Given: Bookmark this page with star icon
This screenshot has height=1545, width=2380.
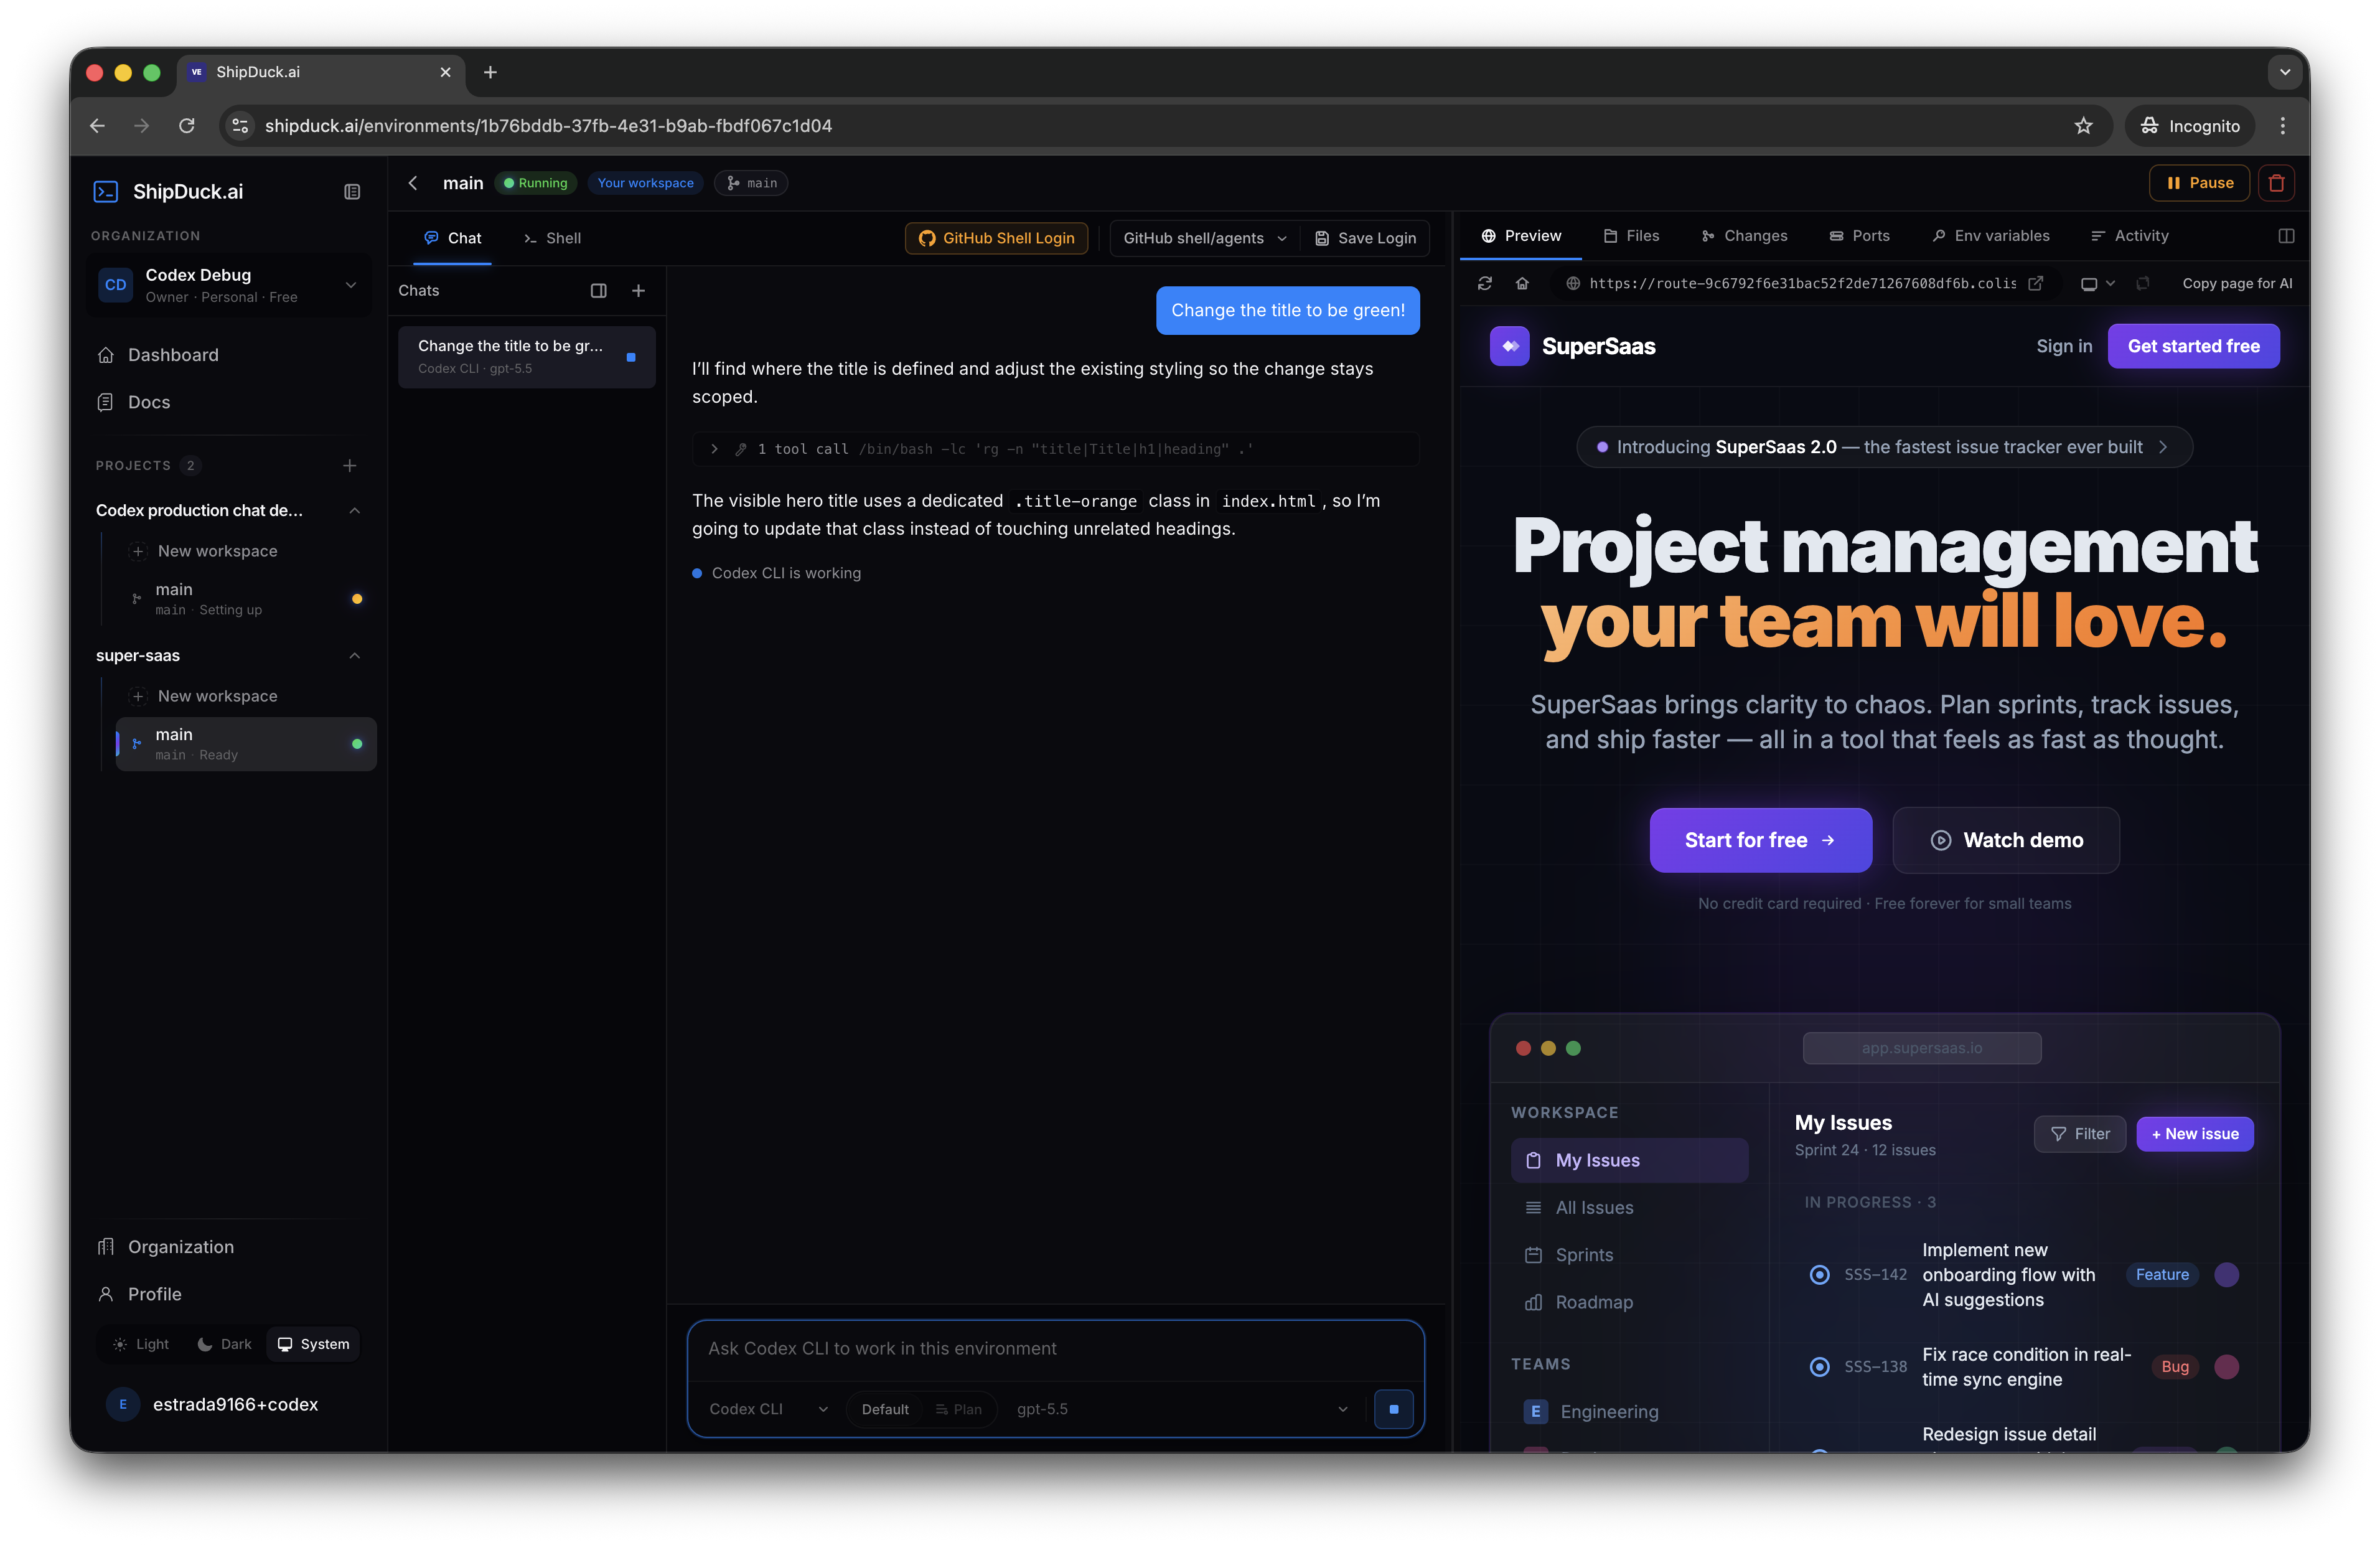Looking at the screenshot, I should [x=2083, y=126].
